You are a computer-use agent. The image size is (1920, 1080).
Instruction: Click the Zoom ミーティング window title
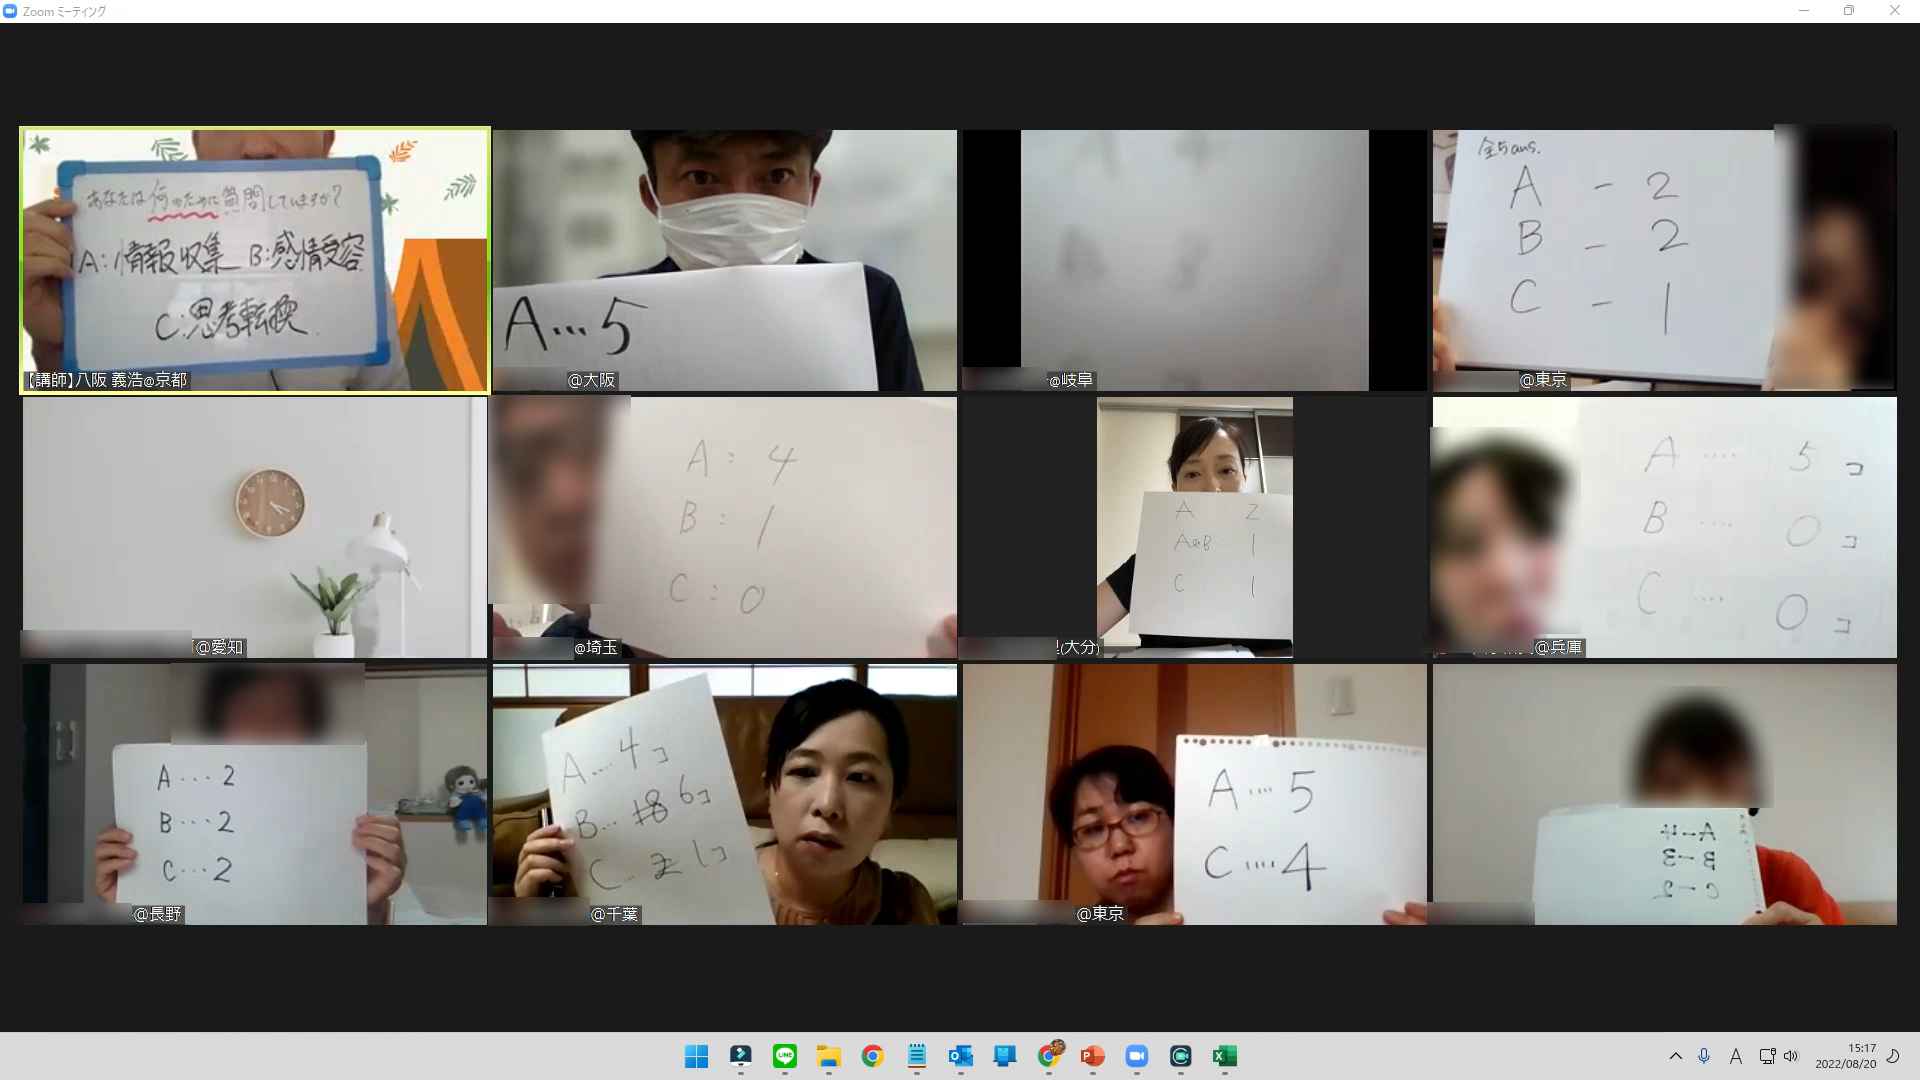click(x=64, y=11)
